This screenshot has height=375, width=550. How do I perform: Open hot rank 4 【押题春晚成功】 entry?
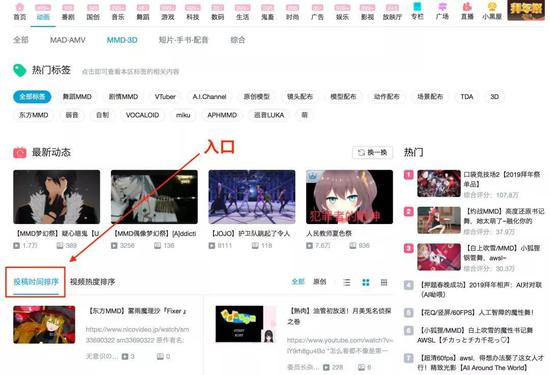tap(481, 289)
